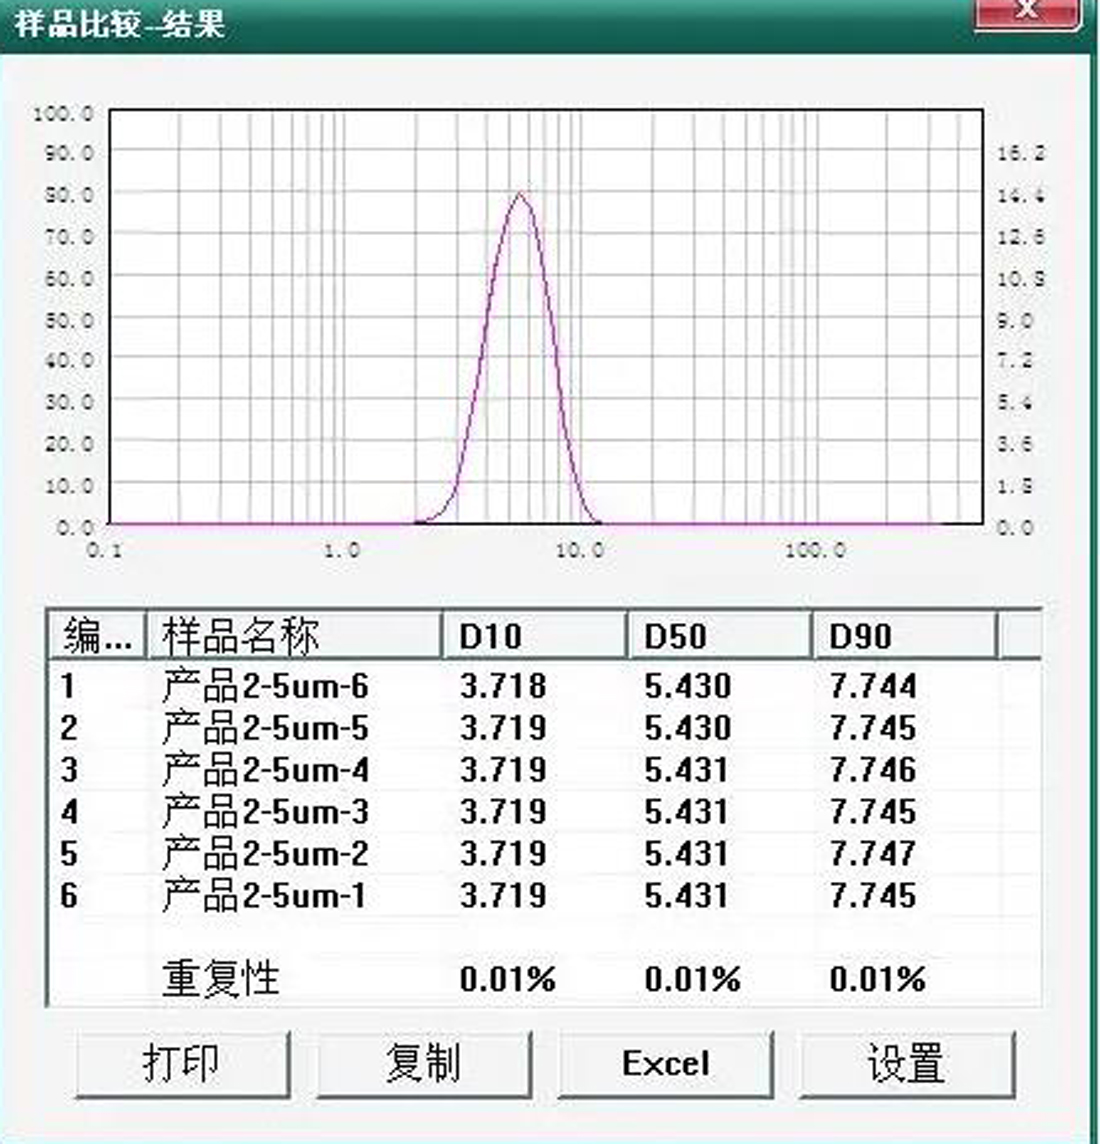The image size is (1100, 1144).
Task: Click D50 value 5.431 of 产品2-5um-1
Action: pyautogui.click(x=686, y=895)
